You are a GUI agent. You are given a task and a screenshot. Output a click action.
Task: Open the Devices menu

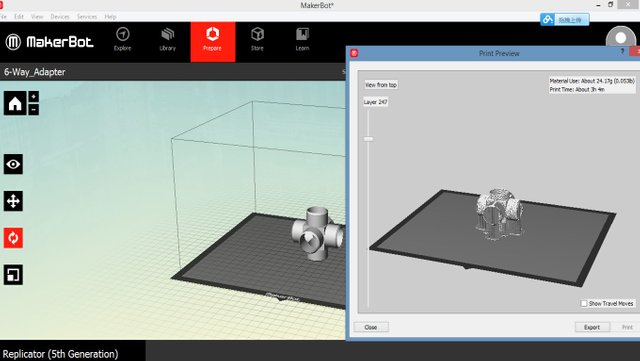[60, 16]
